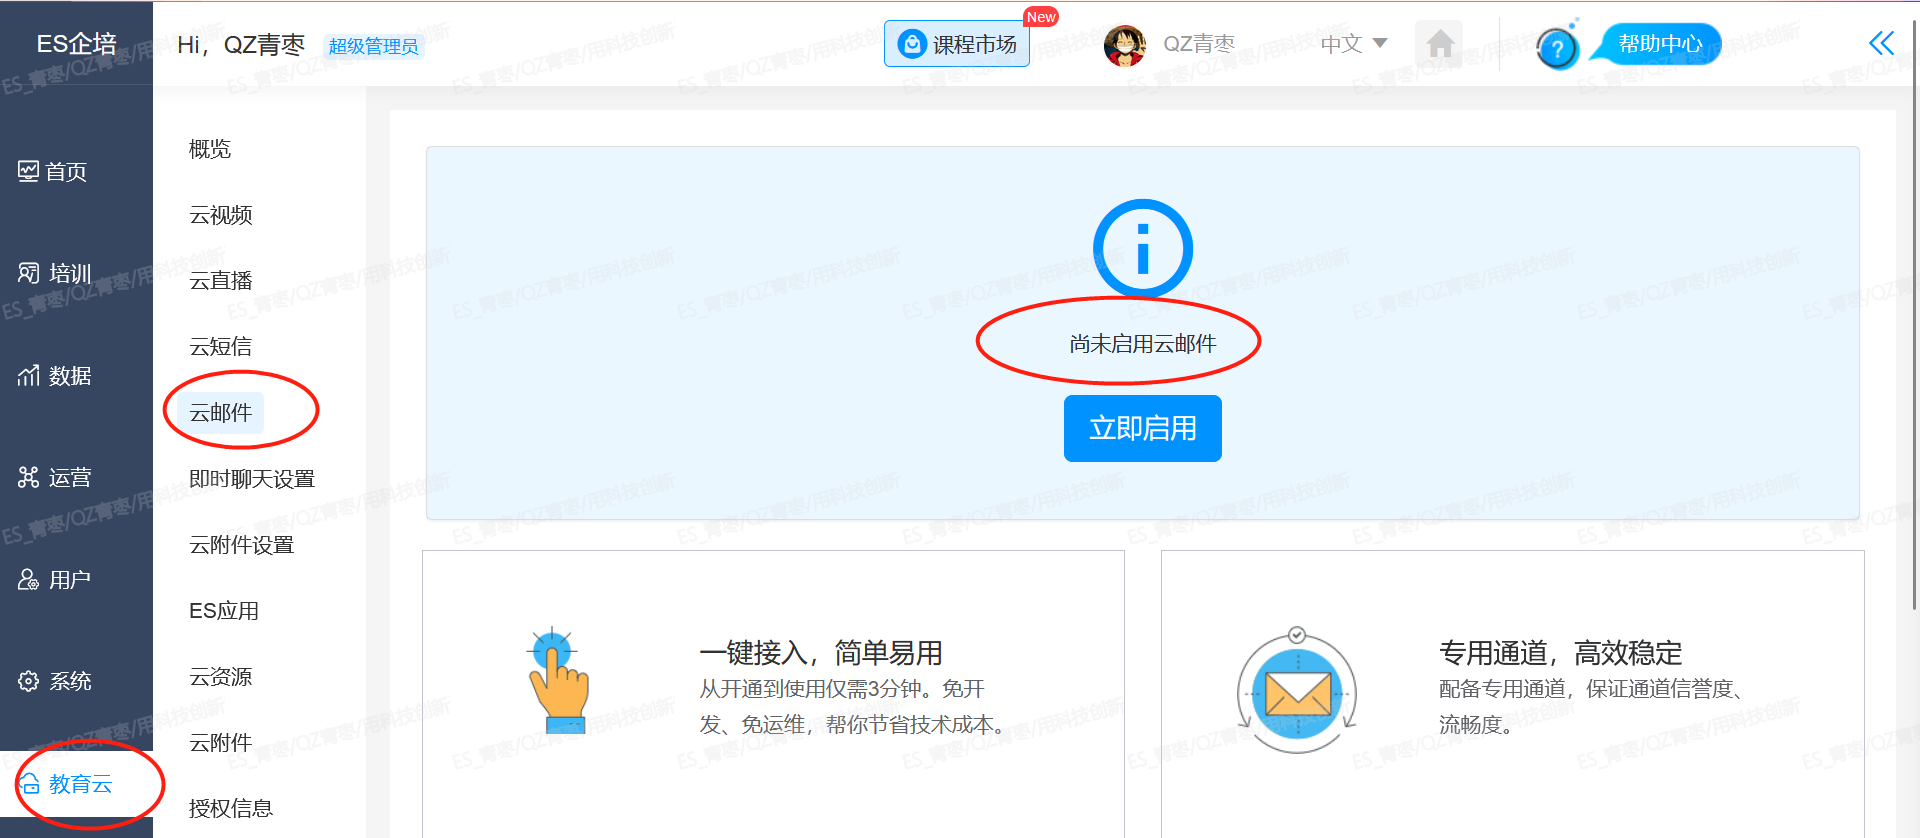This screenshot has height=838, width=1920.
Task: Click the blue info circle icon
Action: (1142, 249)
